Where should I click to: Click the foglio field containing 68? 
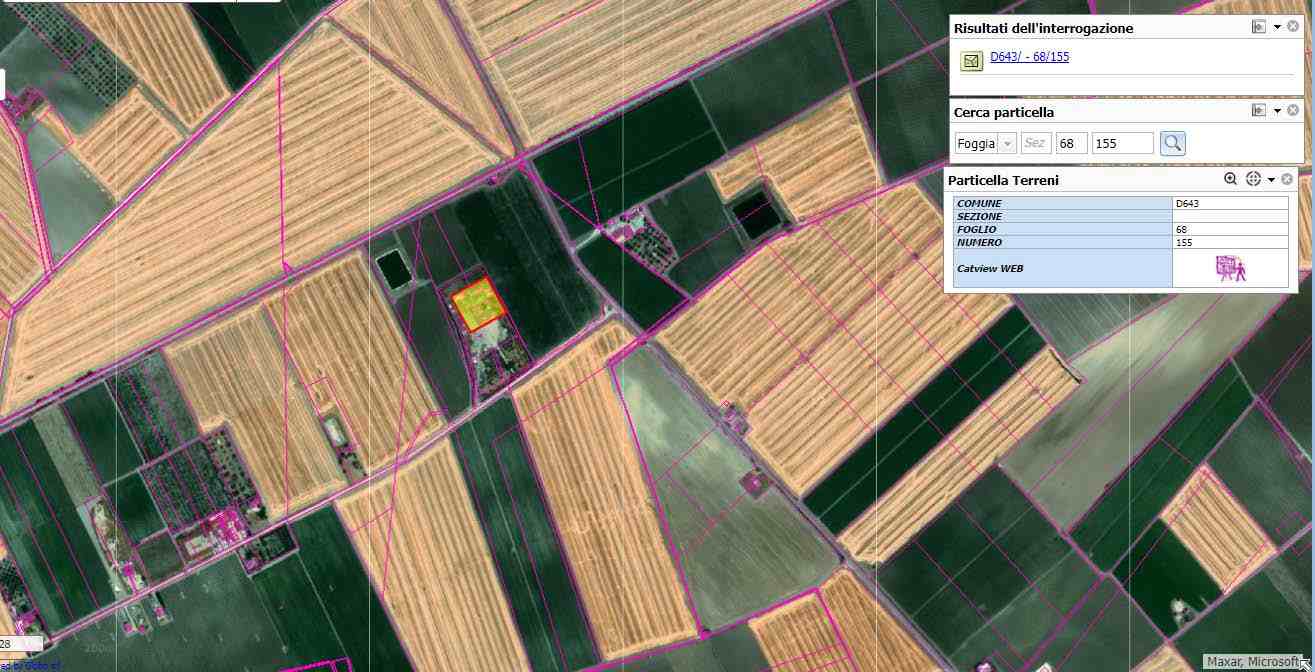(1071, 143)
